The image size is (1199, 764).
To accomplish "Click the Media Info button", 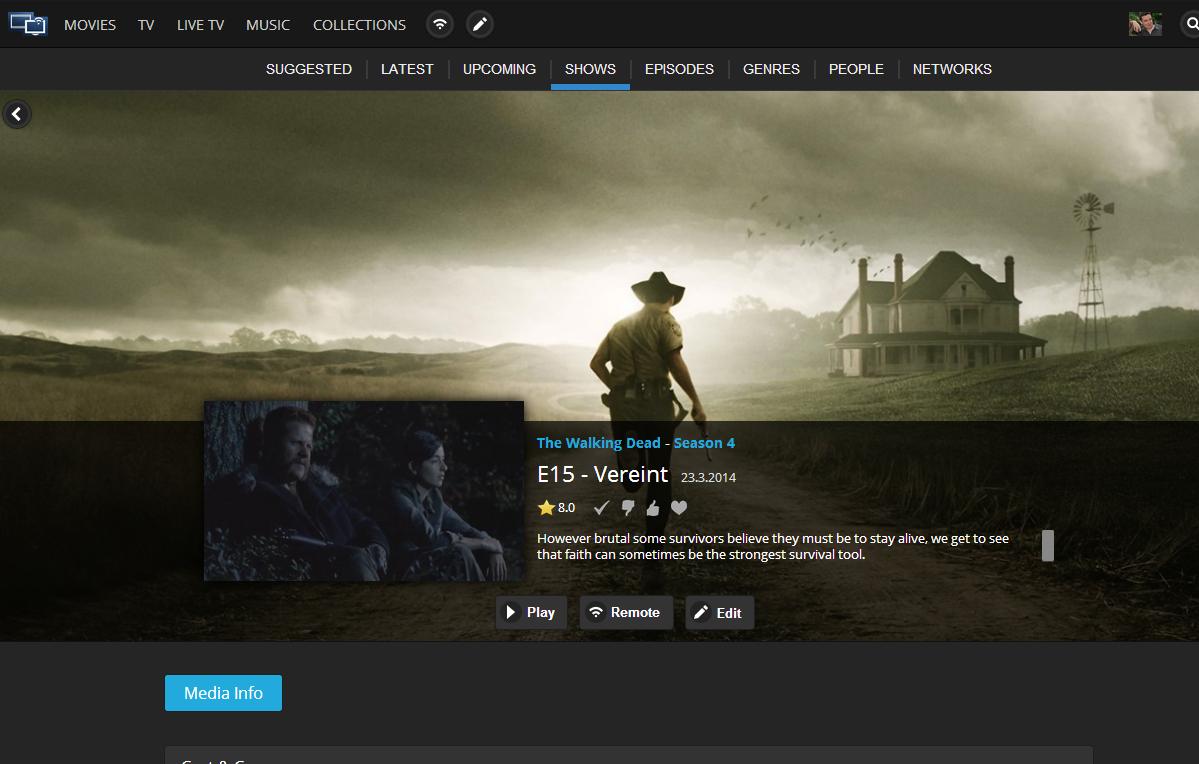I will click(223, 693).
